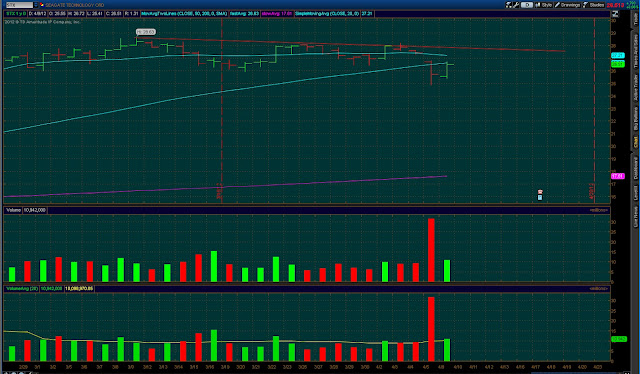The image size is (640, 374).
Task: Select the Active Trader side tab
Action: pos(635,88)
